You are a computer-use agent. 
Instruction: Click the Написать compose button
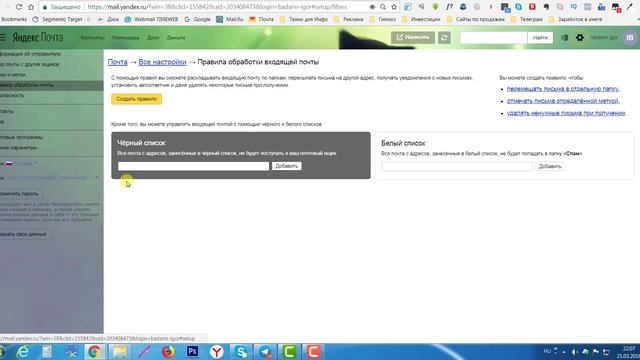coord(413,38)
